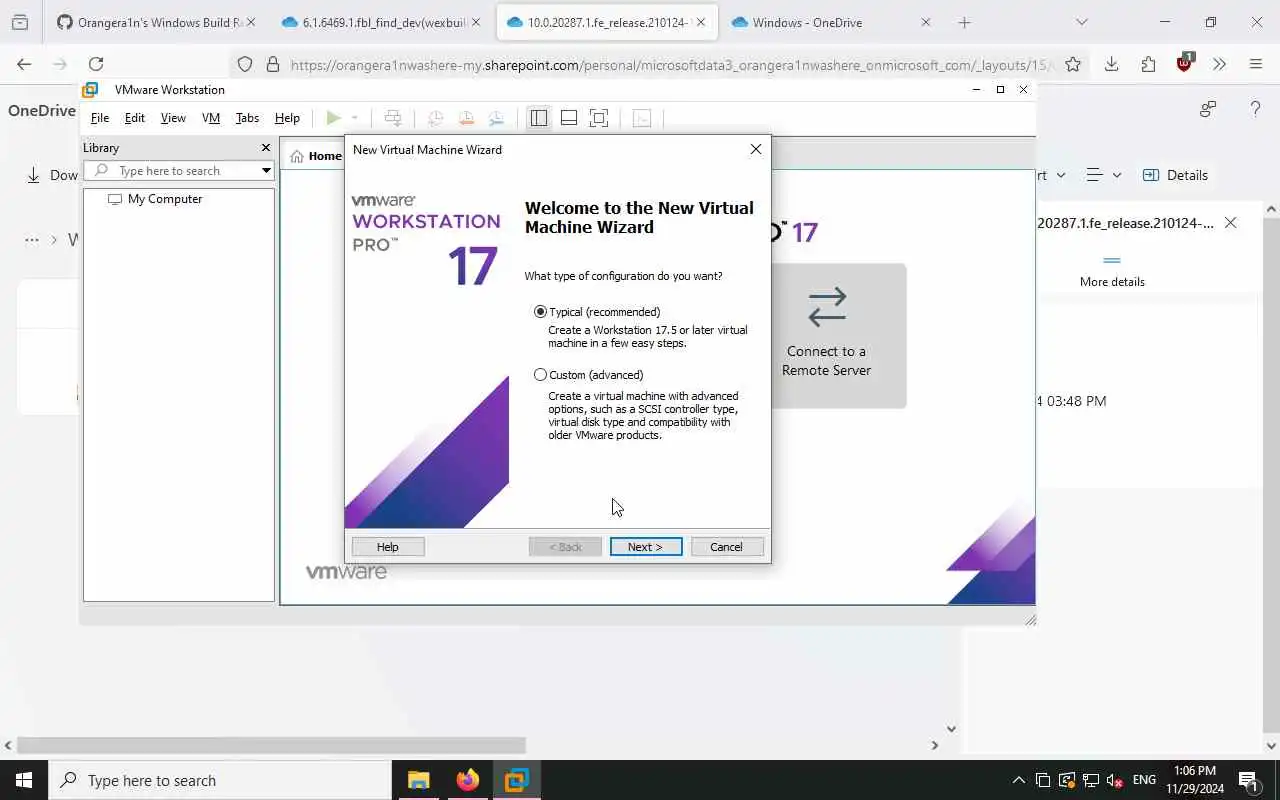Open the Firefox extensions puzzle icon

(1148, 64)
